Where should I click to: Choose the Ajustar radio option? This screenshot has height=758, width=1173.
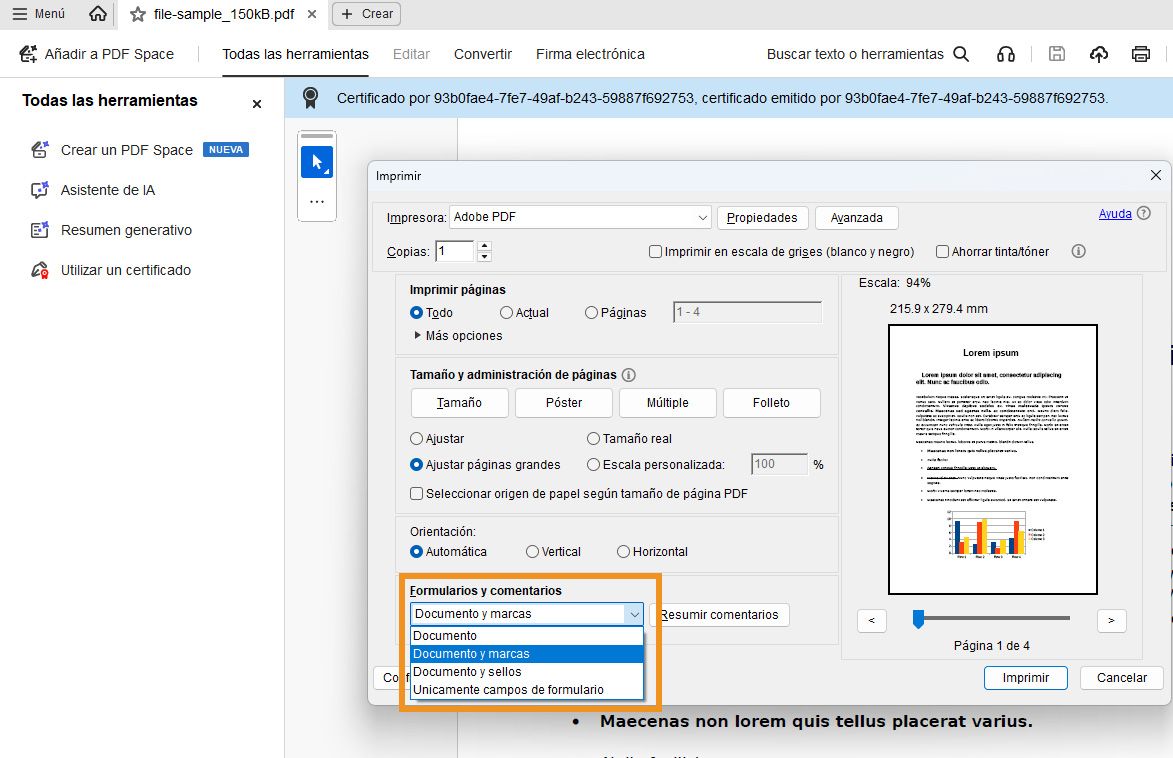click(417, 438)
